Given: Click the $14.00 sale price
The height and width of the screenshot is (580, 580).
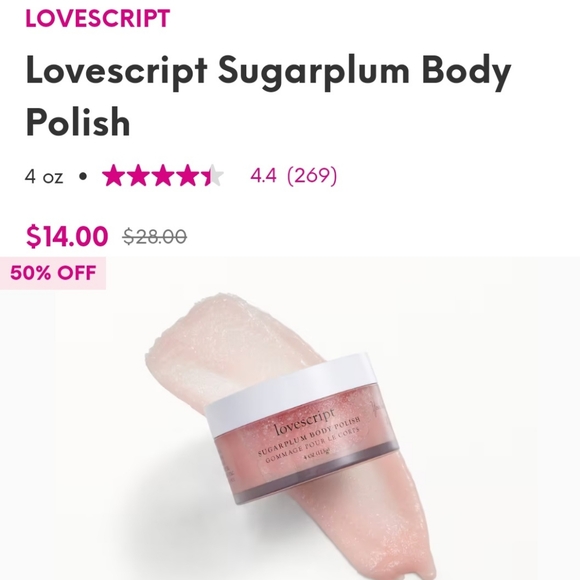Looking at the screenshot, I should click(x=67, y=237).
